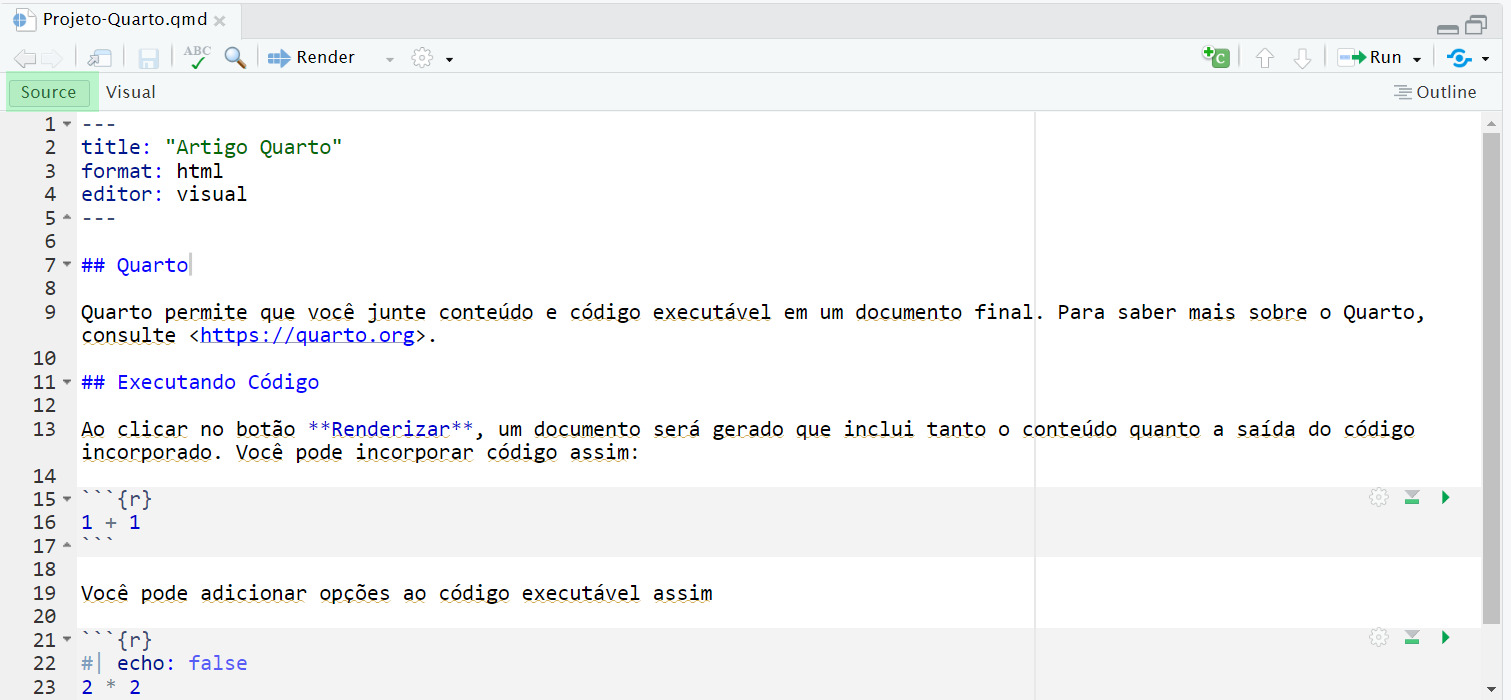Viewport: 1511px width, 700px height.
Task: Click on the format: html line
Action: pyautogui.click(x=152, y=171)
